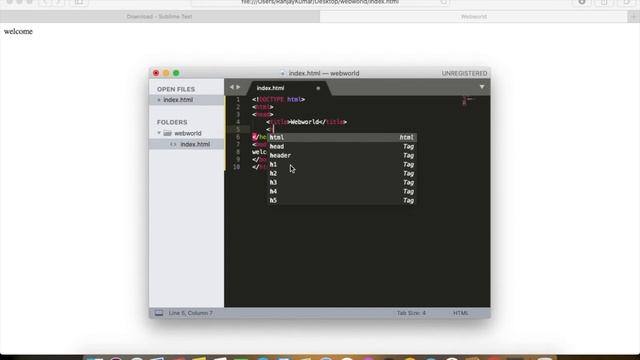Select html in autocomplete list
640x360 pixels.
[342, 138]
